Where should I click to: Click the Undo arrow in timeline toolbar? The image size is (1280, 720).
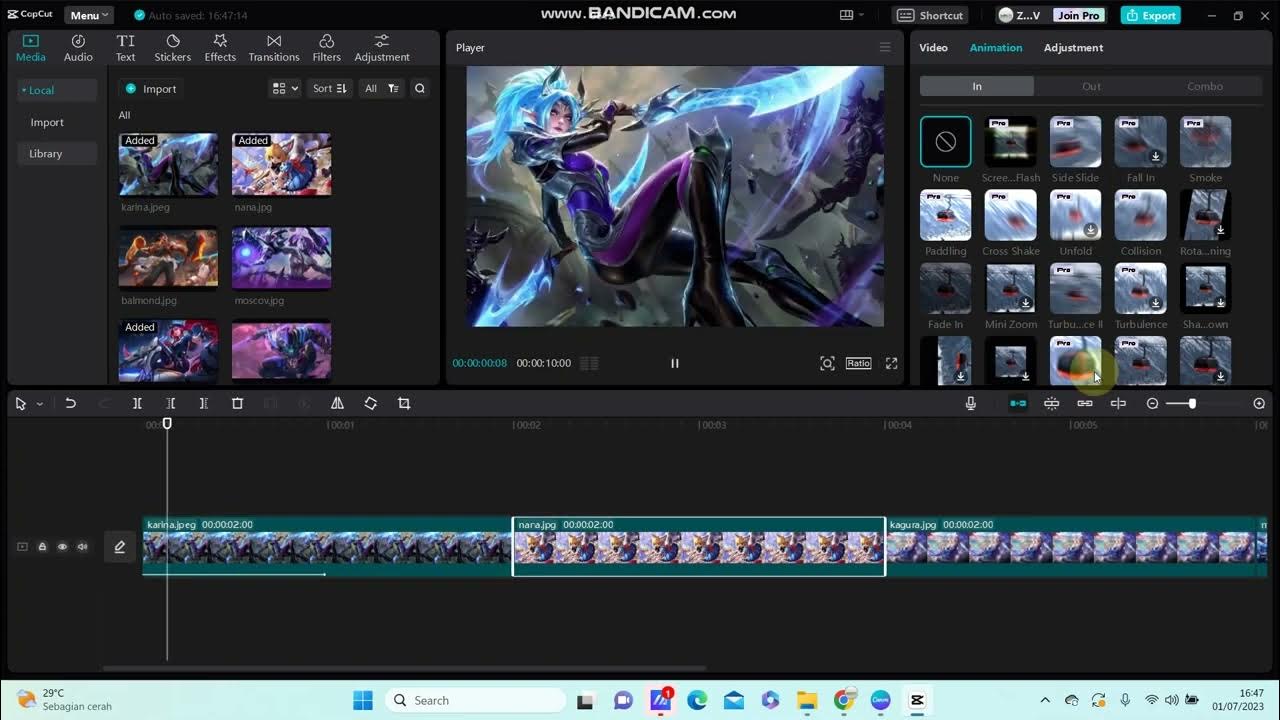(x=70, y=403)
